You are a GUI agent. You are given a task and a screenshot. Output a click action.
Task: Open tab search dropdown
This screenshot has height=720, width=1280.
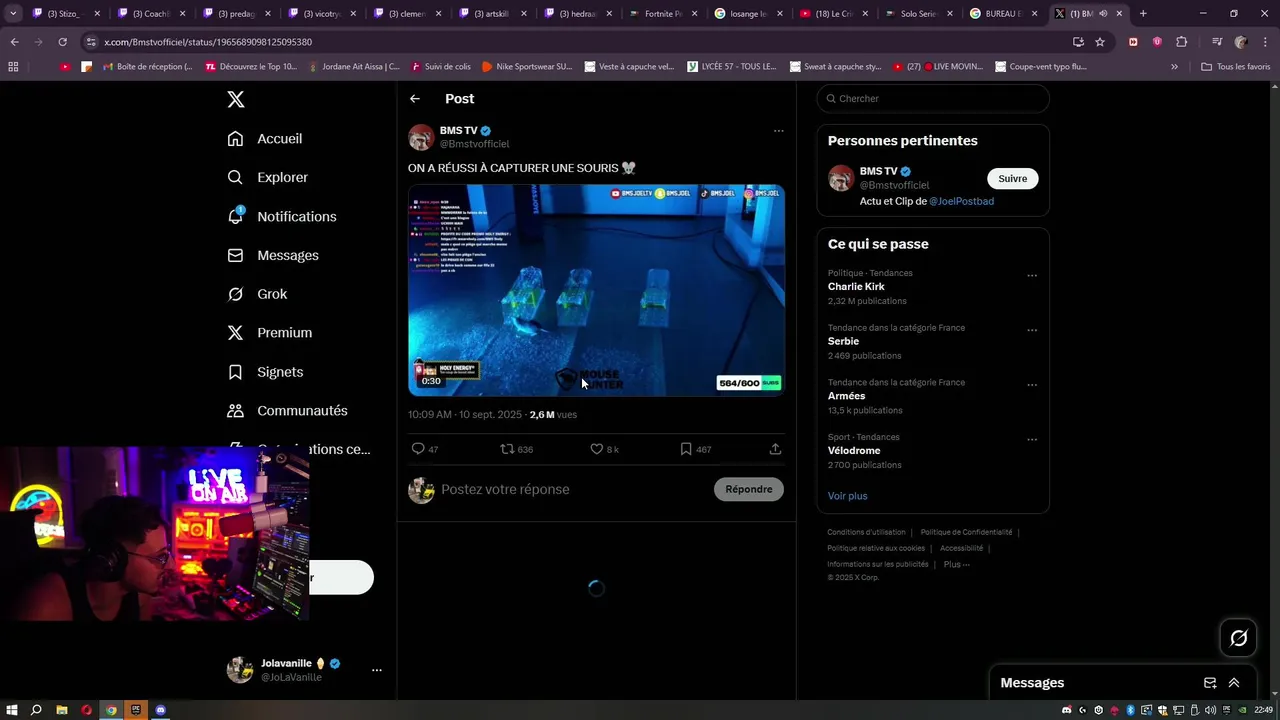13,14
